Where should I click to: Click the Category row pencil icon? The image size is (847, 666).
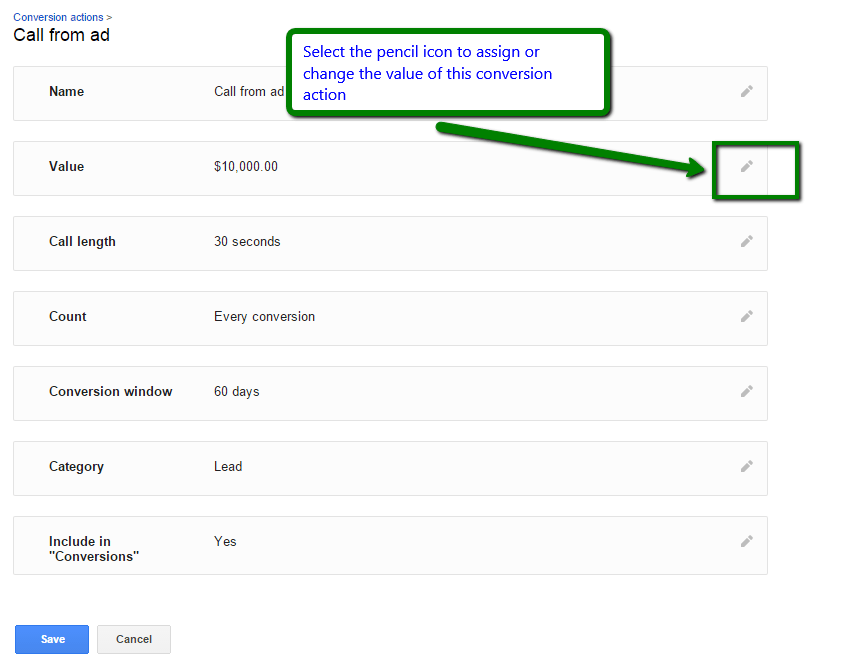(x=746, y=466)
